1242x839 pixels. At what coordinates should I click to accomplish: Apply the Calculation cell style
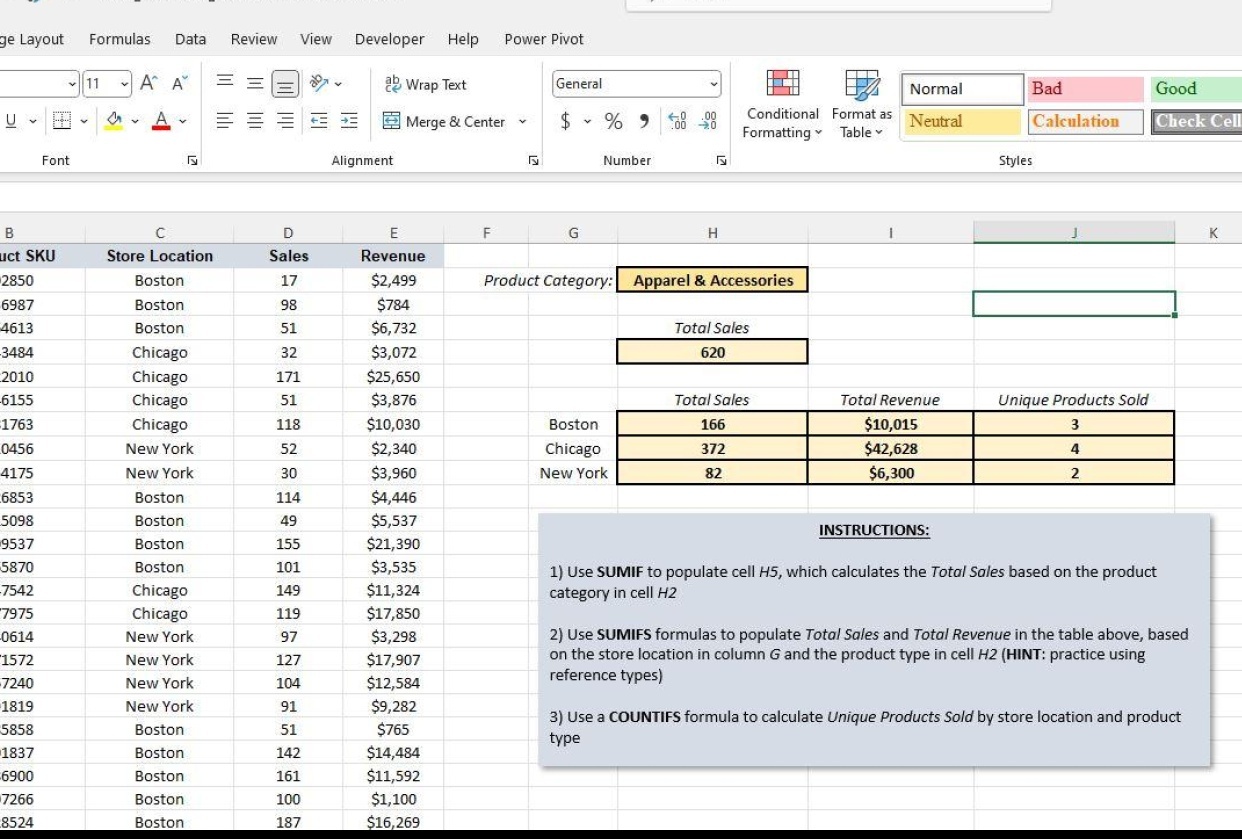pos(1087,121)
